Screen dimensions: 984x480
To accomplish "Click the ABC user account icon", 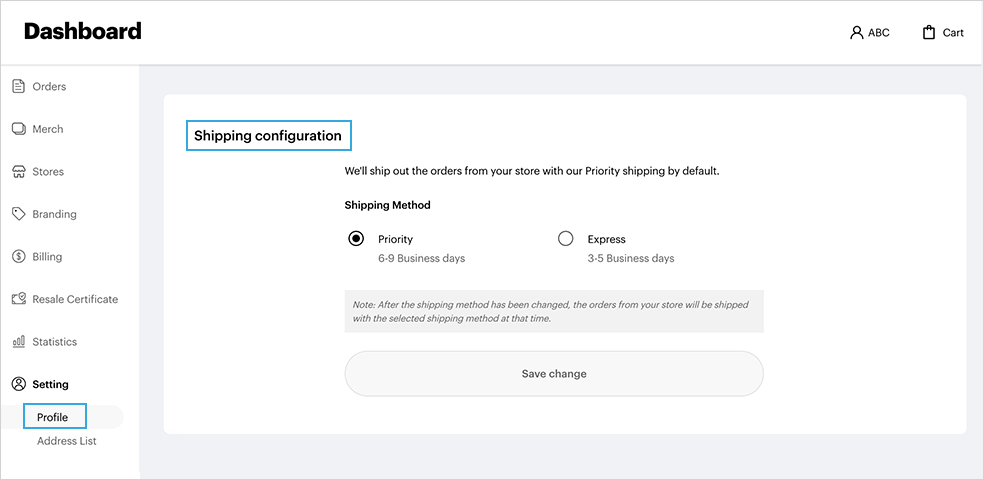I will tap(856, 33).
